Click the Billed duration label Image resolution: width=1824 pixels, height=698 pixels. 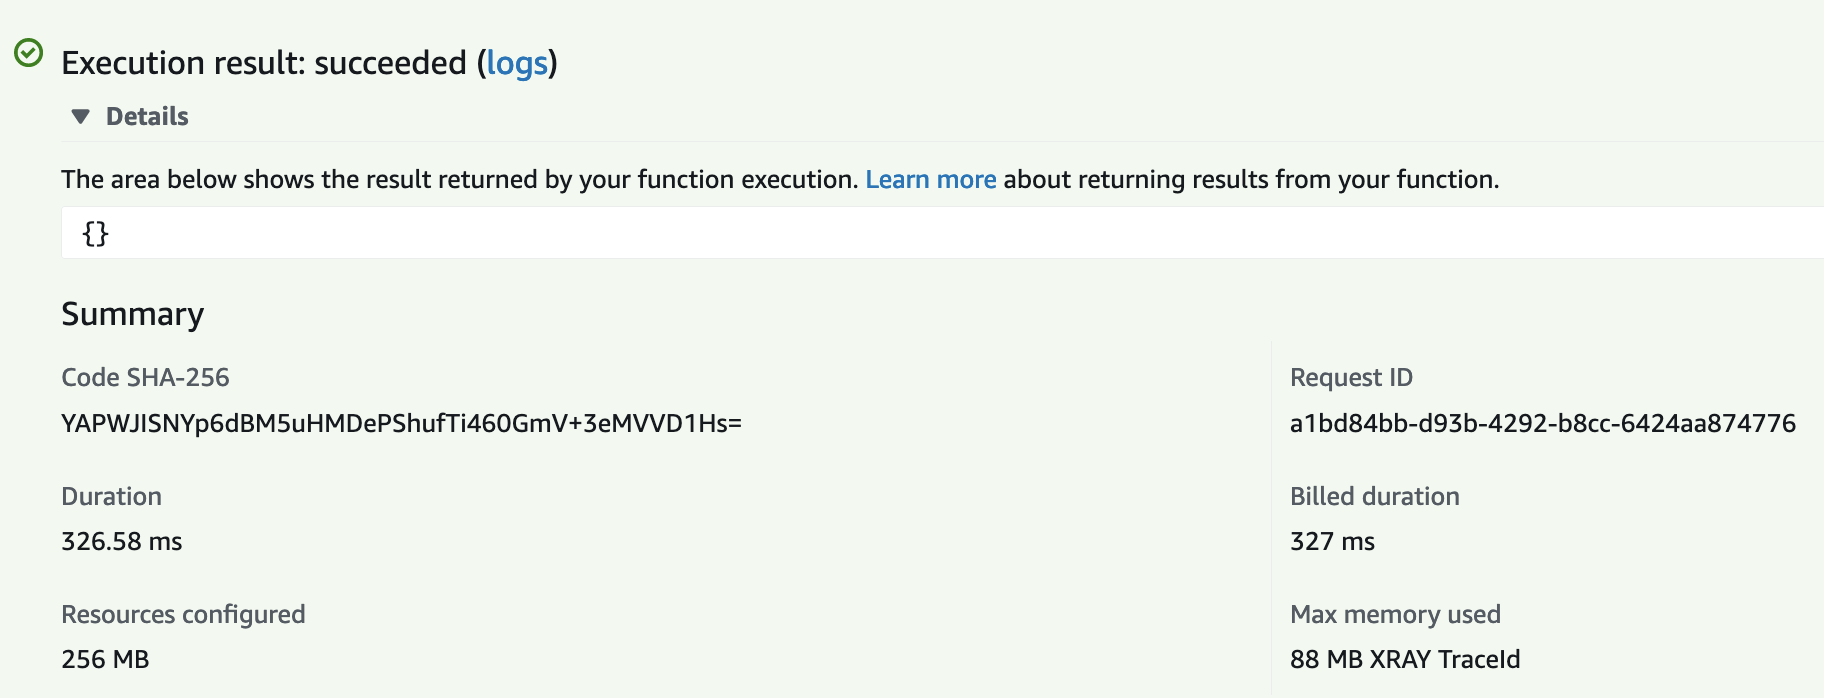click(x=1374, y=496)
